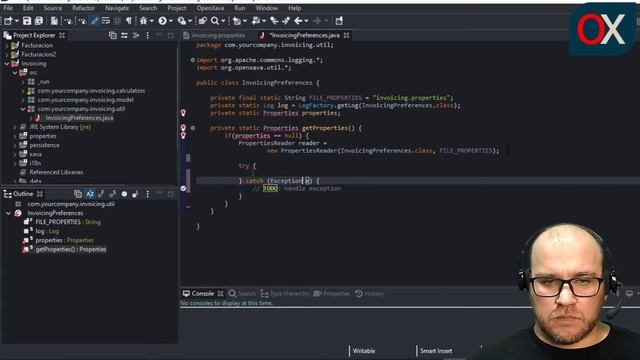The image size is (640, 360).
Task: Click the task marker beside TODO comment
Action: coord(183,188)
